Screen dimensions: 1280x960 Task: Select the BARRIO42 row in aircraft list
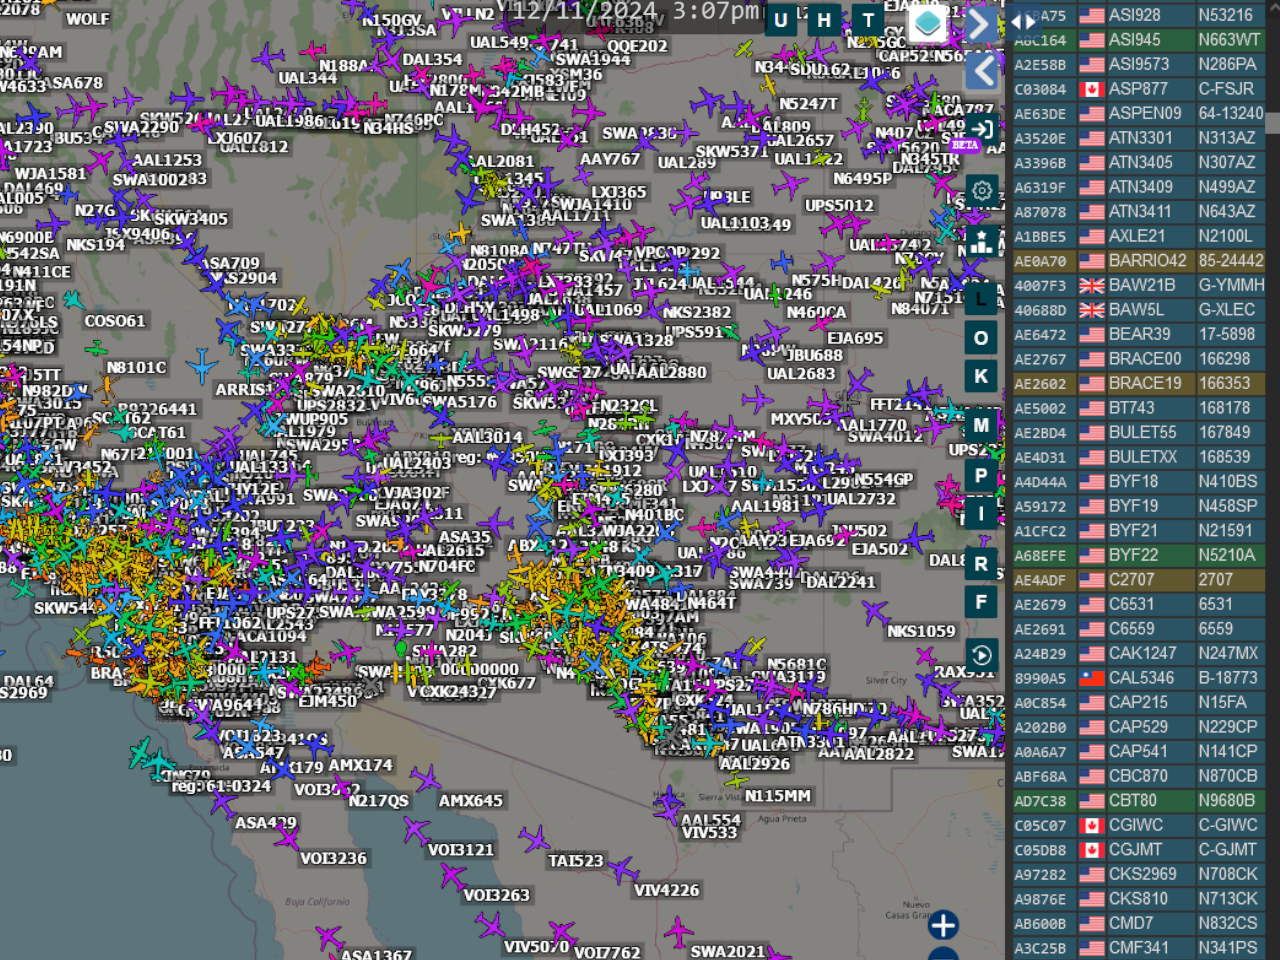click(1139, 261)
